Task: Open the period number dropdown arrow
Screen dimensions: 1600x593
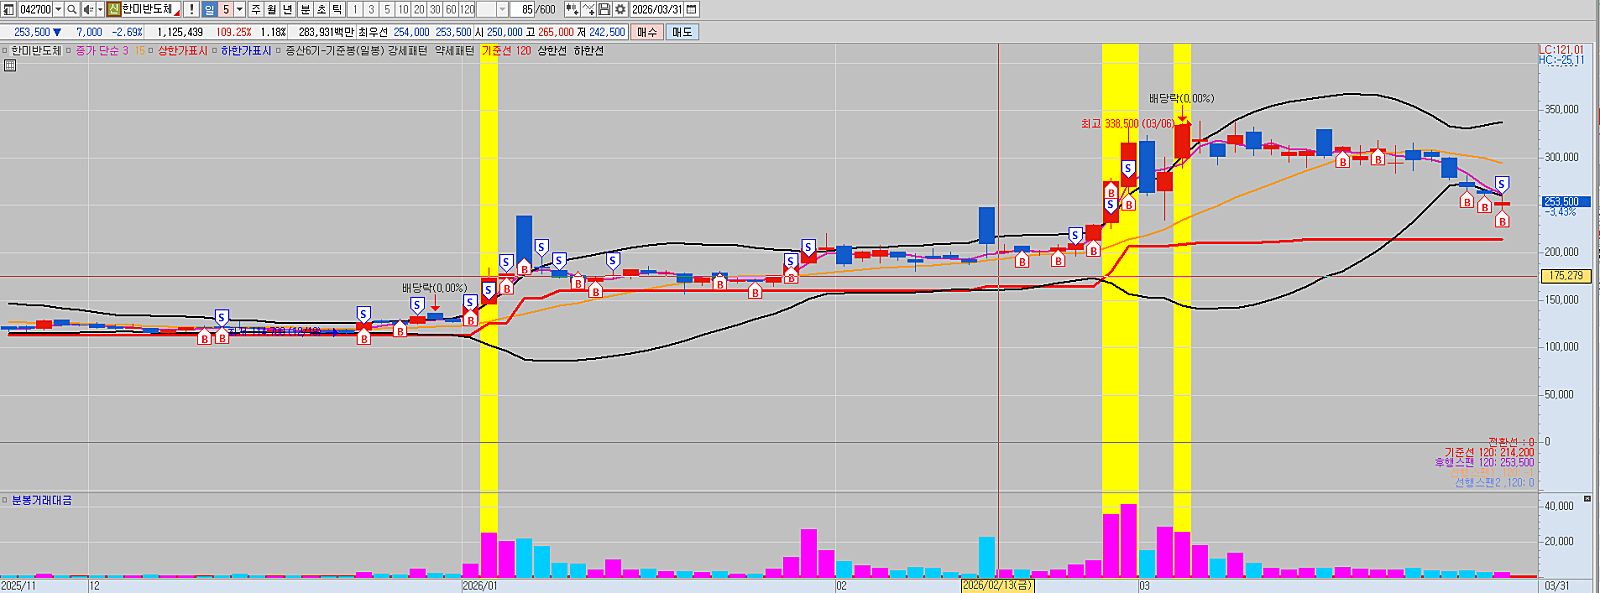Action: [x=239, y=9]
